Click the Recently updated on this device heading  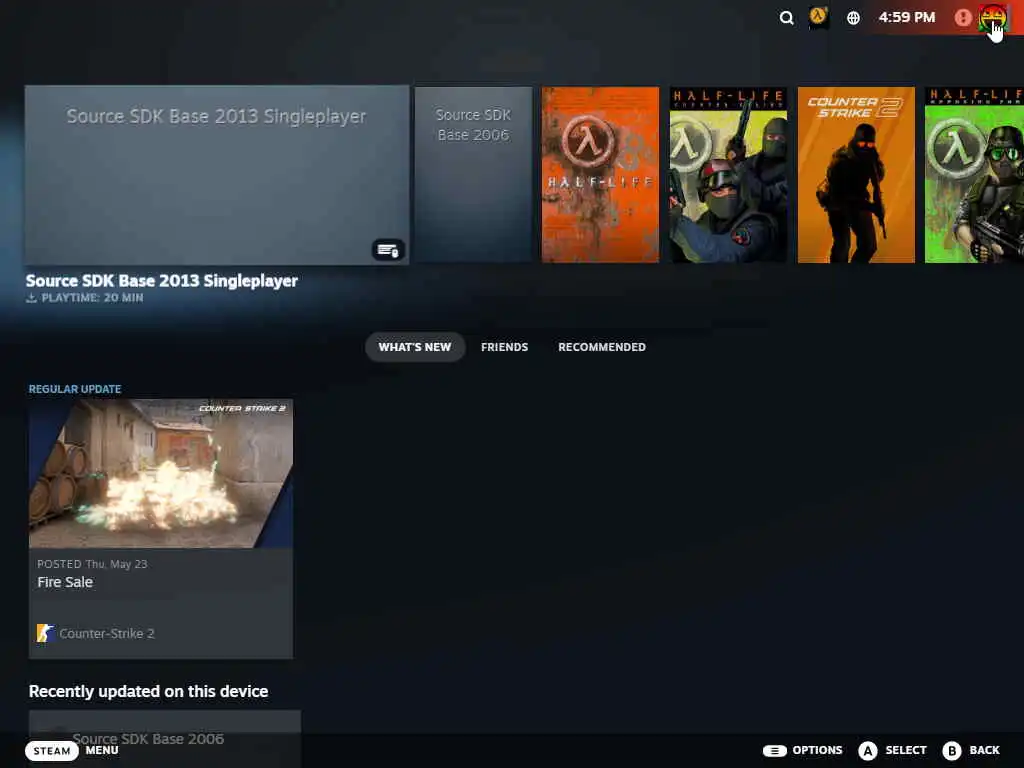(x=148, y=692)
